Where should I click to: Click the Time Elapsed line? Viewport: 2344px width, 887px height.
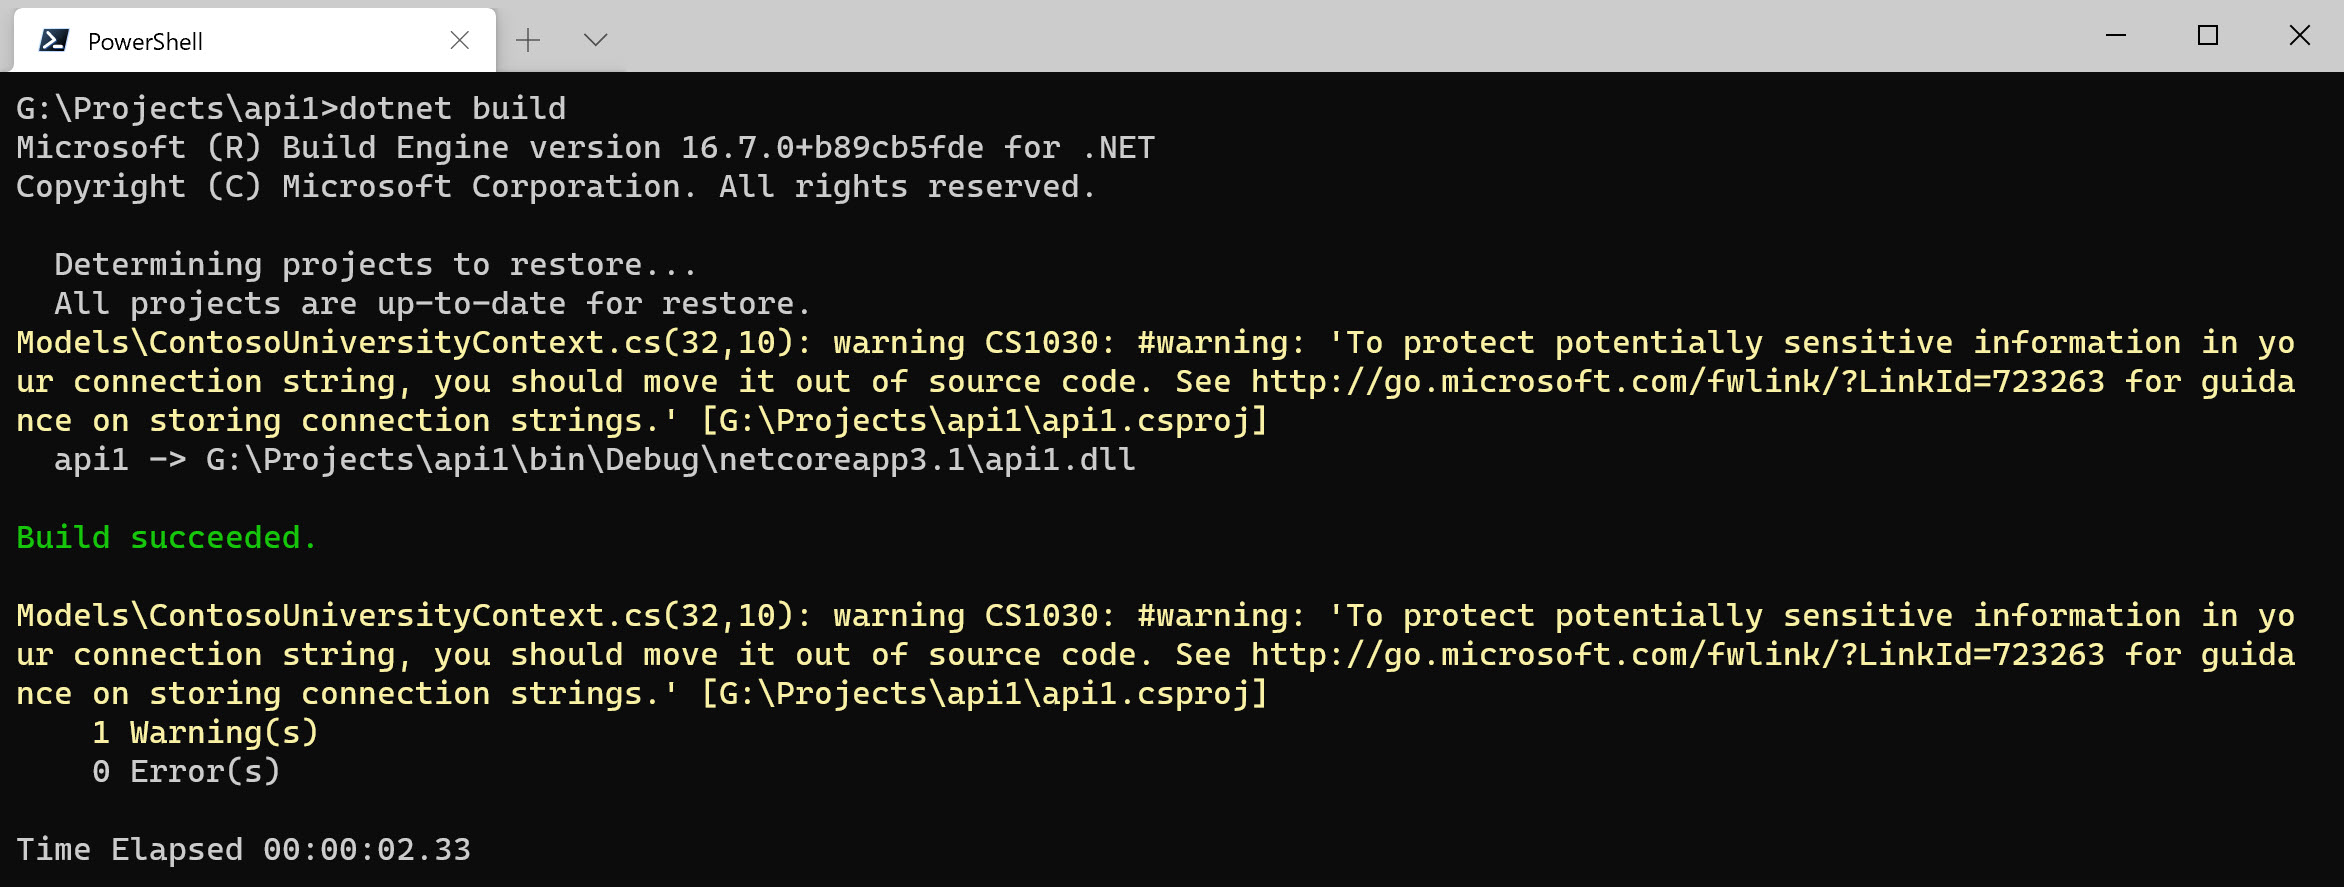tap(243, 849)
